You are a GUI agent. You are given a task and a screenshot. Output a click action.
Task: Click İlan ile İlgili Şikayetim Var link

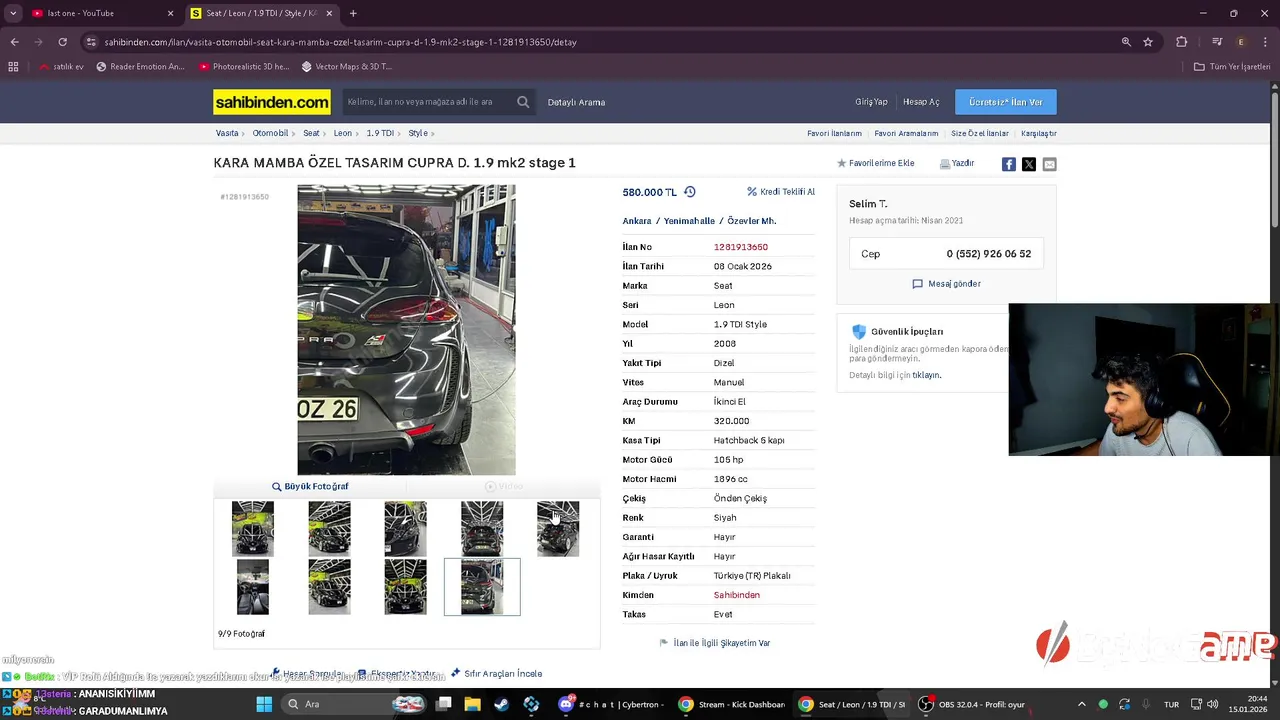tap(715, 643)
